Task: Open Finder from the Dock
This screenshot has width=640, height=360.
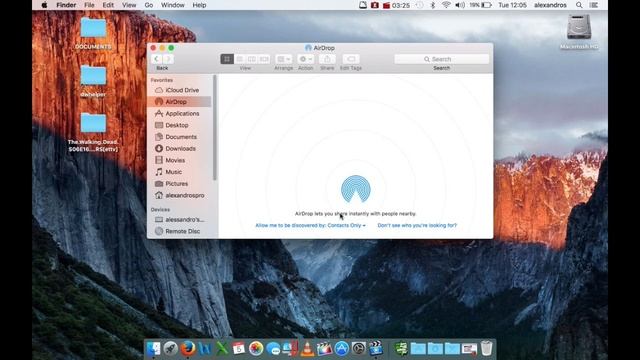Action: coord(153,349)
